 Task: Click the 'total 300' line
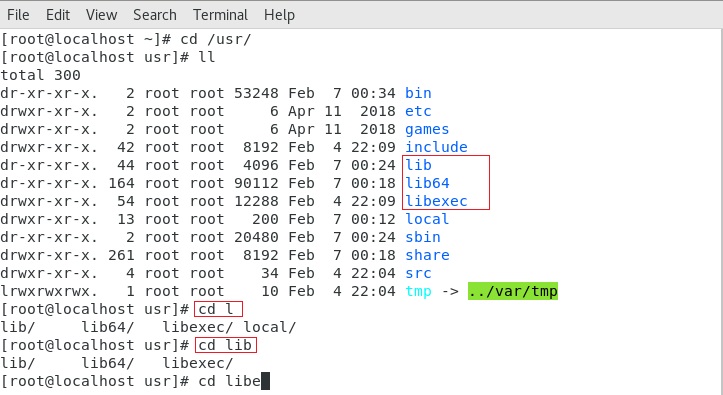coord(41,75)
